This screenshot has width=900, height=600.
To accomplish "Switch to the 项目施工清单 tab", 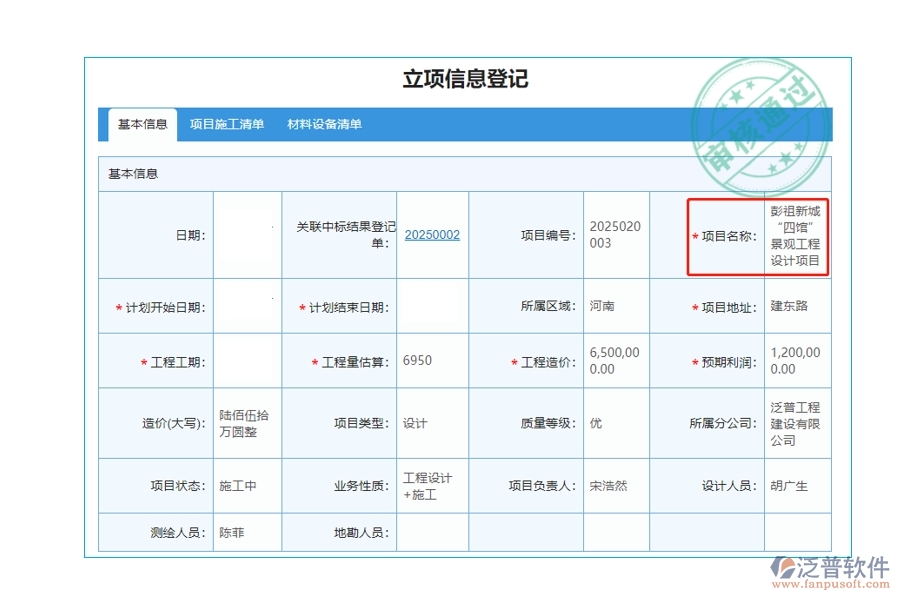I will (x=226, y=124).
